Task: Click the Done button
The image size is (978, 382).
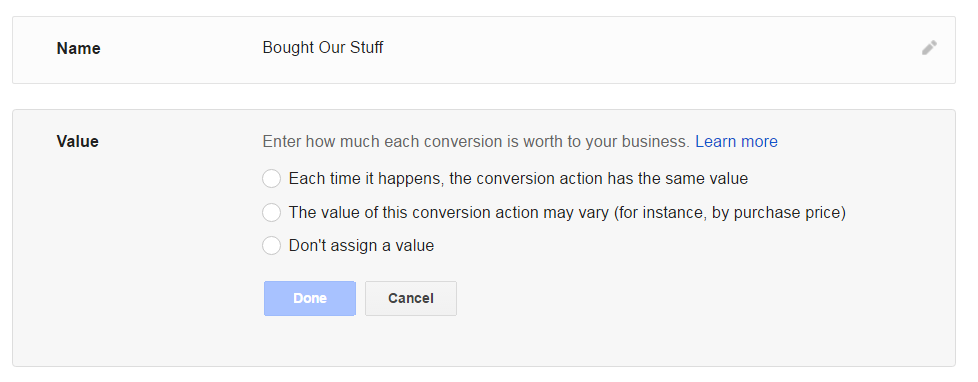Action: point(310,298)
